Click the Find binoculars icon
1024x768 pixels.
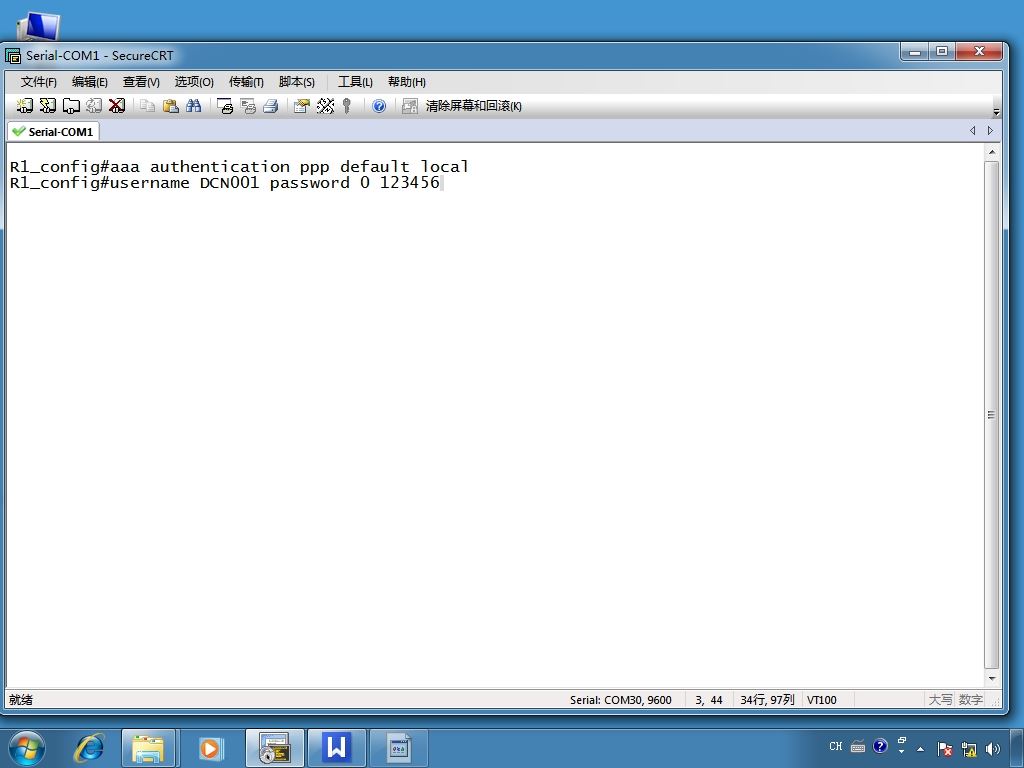tap(193, 106)
